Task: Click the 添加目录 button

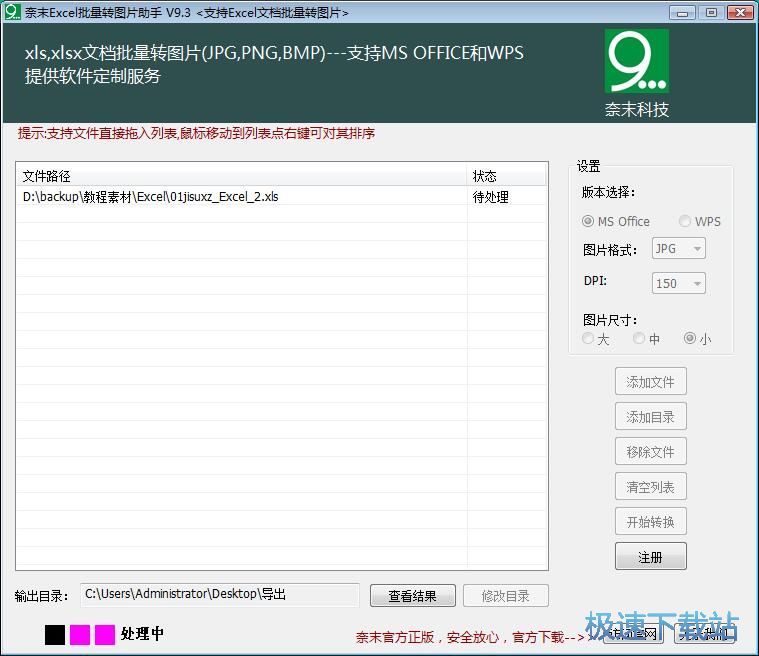Action: pos(650,416)
